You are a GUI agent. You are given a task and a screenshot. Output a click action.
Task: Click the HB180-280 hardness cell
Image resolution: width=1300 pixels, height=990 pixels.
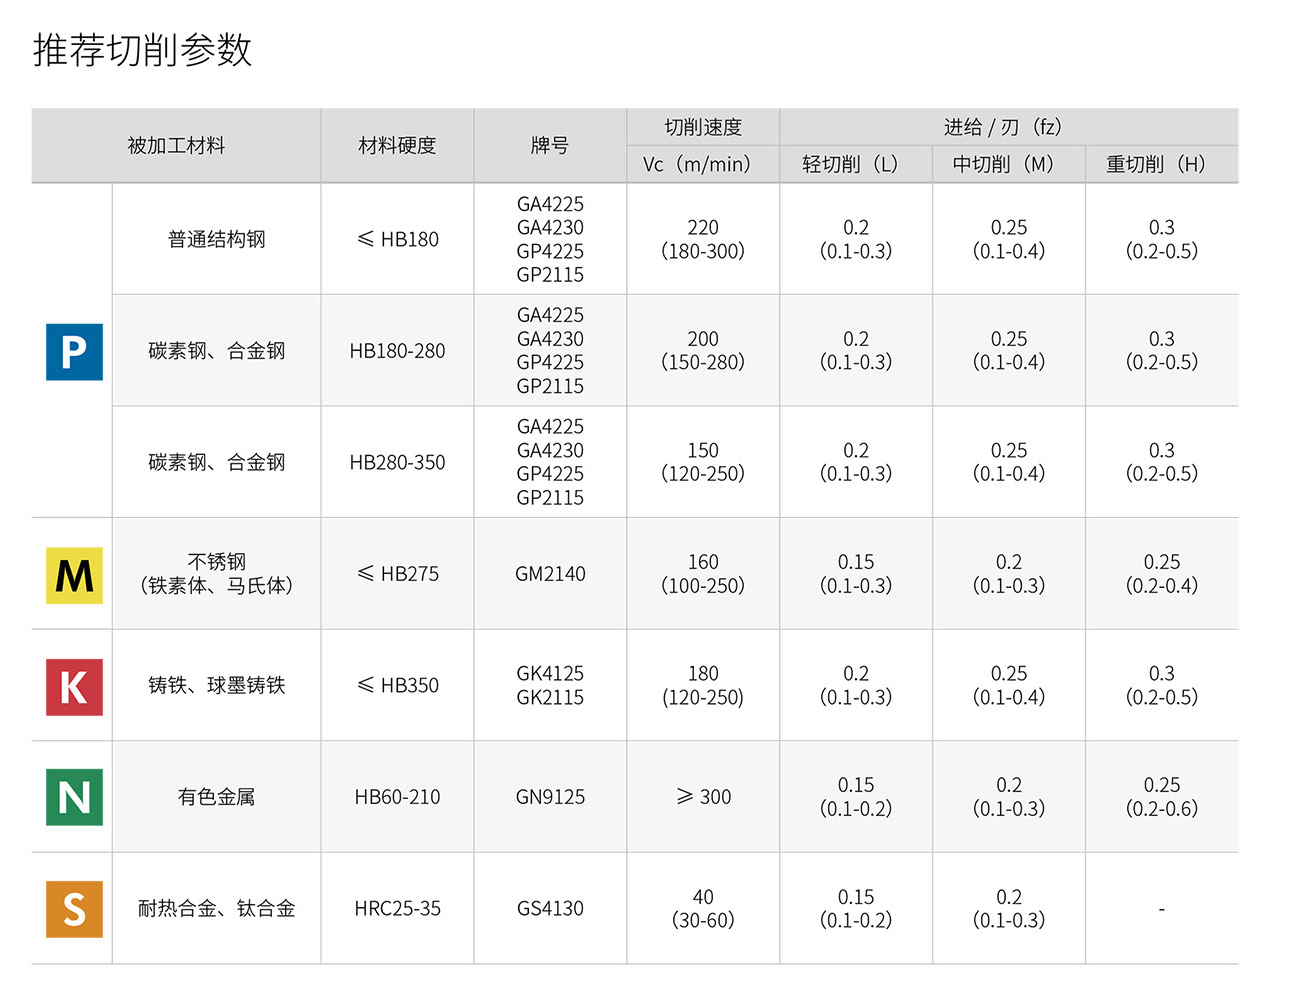(x=397, y=351)
